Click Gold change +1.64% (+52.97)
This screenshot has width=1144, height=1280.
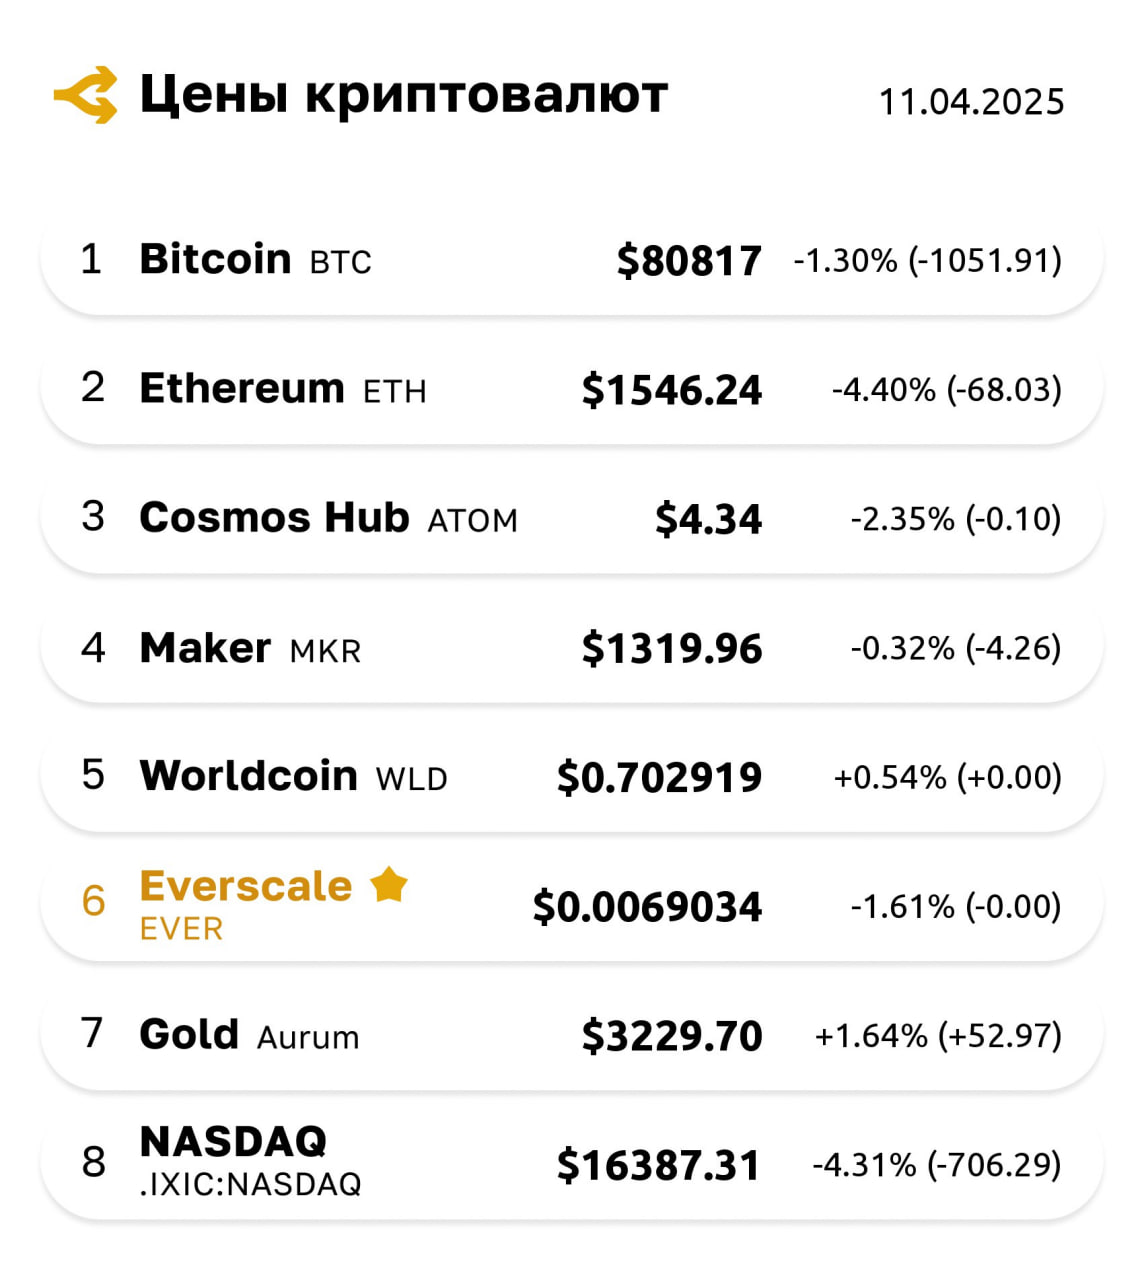tap(938, 1035)
